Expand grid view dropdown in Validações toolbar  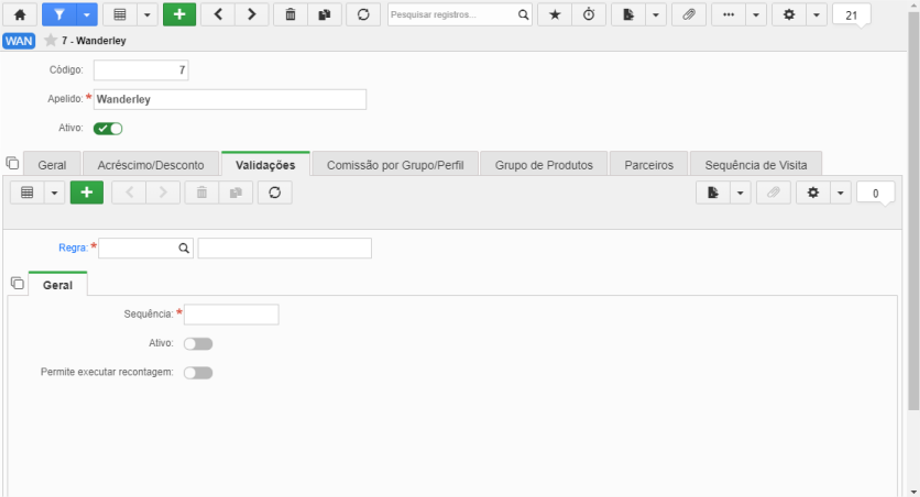(x=54, y=192)
